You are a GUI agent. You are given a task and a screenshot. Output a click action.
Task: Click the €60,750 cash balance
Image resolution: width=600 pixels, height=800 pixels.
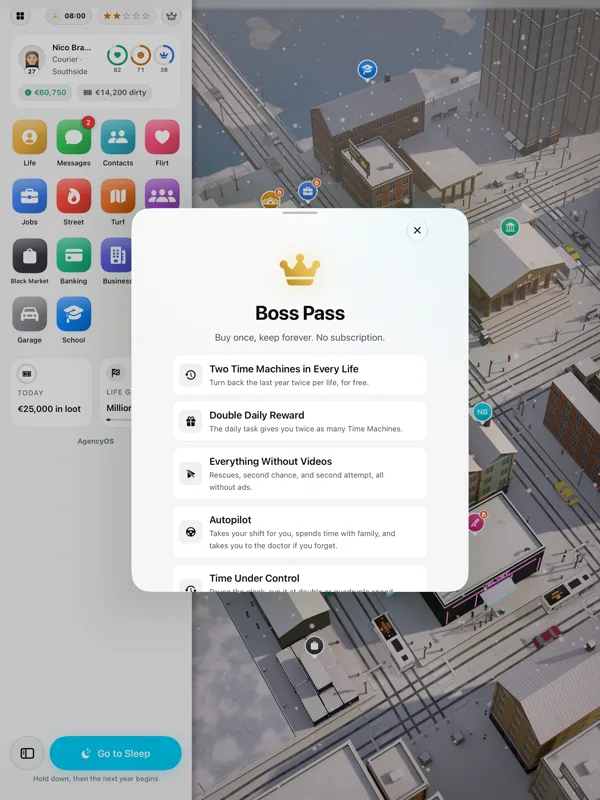(x=45, y=92)
